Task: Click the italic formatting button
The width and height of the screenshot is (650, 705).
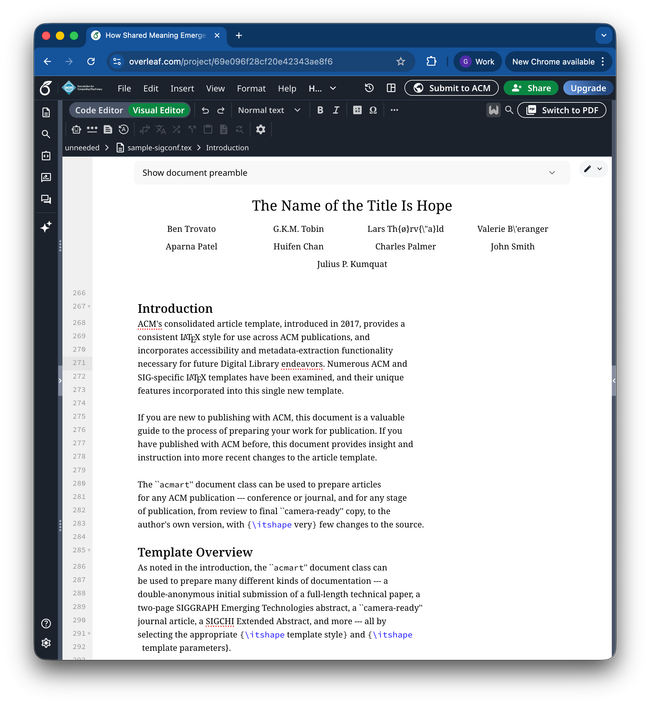Action: [x=336, y=110]
